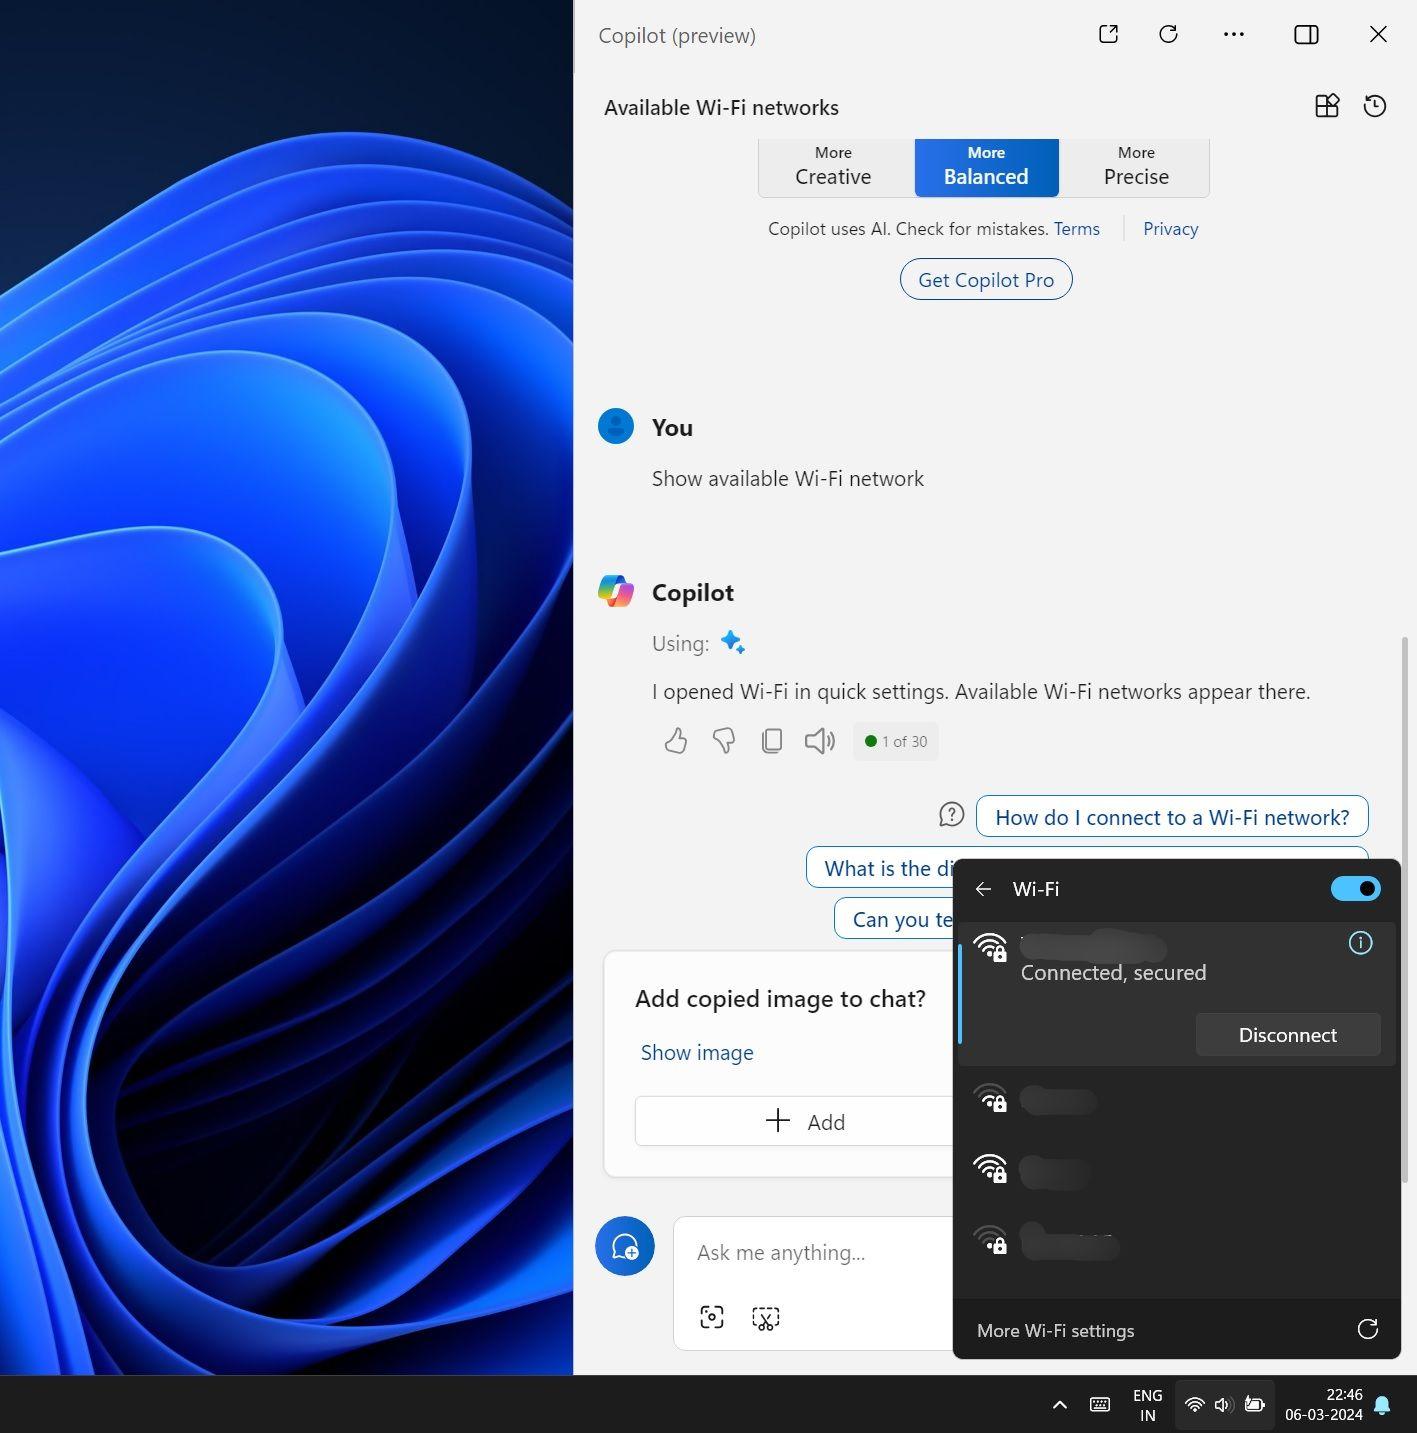Refresh the Wi-Fi network list
Image resolution: width=1417 pixels, height=1433 pixels.
pyautogui.click(x=1366, y=1329)
